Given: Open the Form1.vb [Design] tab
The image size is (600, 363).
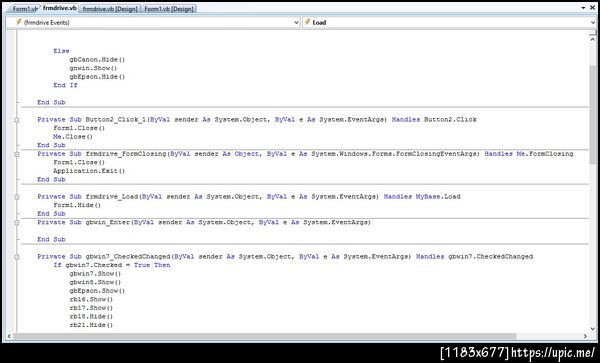Looking at the screenshot, I should click(169, 8).
